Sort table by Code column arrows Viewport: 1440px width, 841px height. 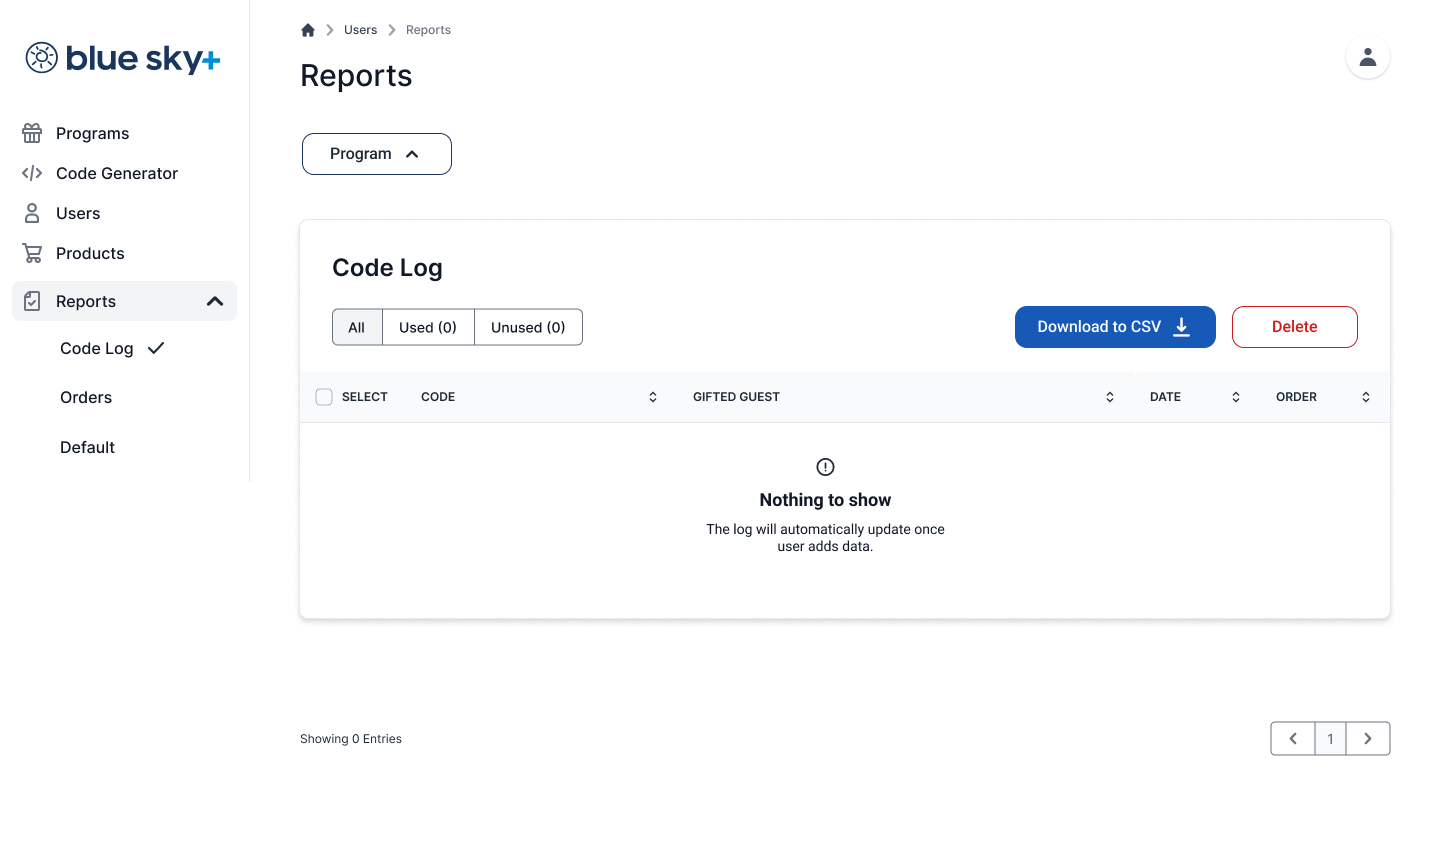click(x=653, y=397)
